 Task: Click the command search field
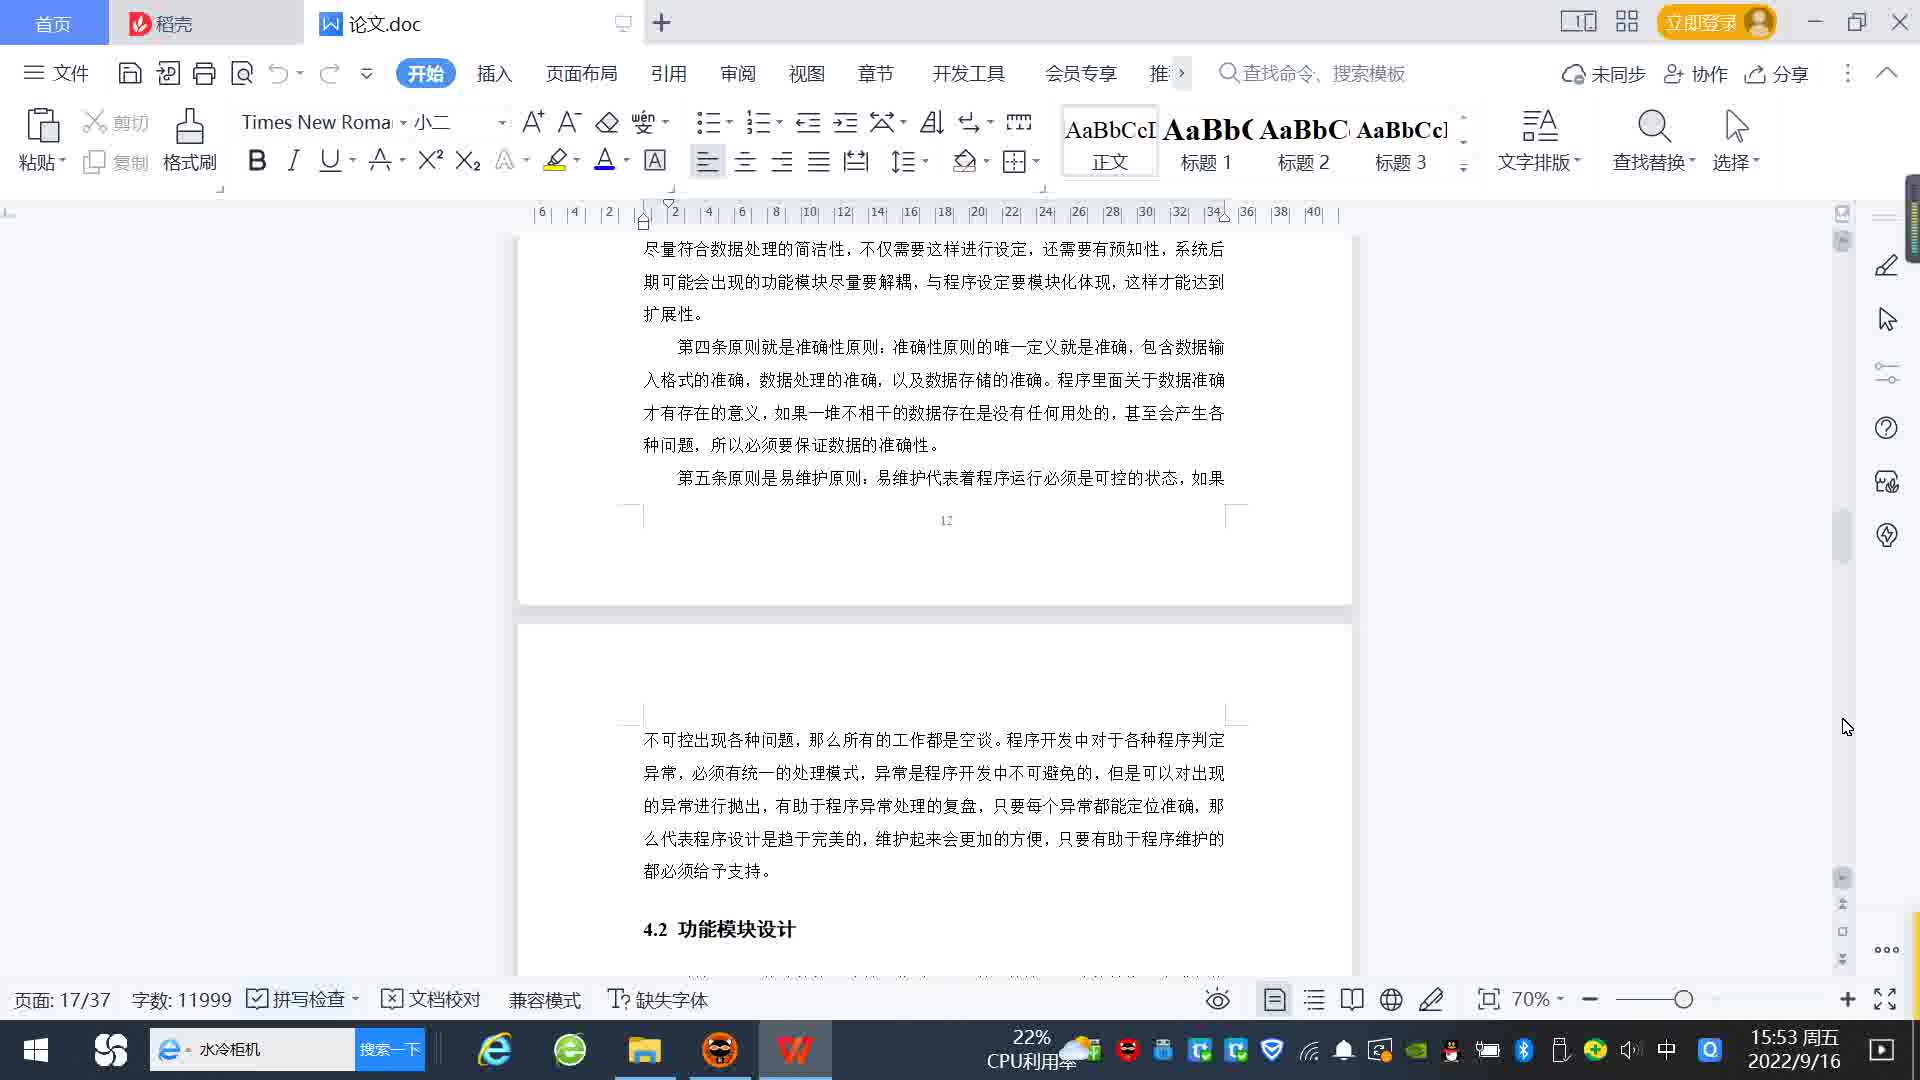1313,73
